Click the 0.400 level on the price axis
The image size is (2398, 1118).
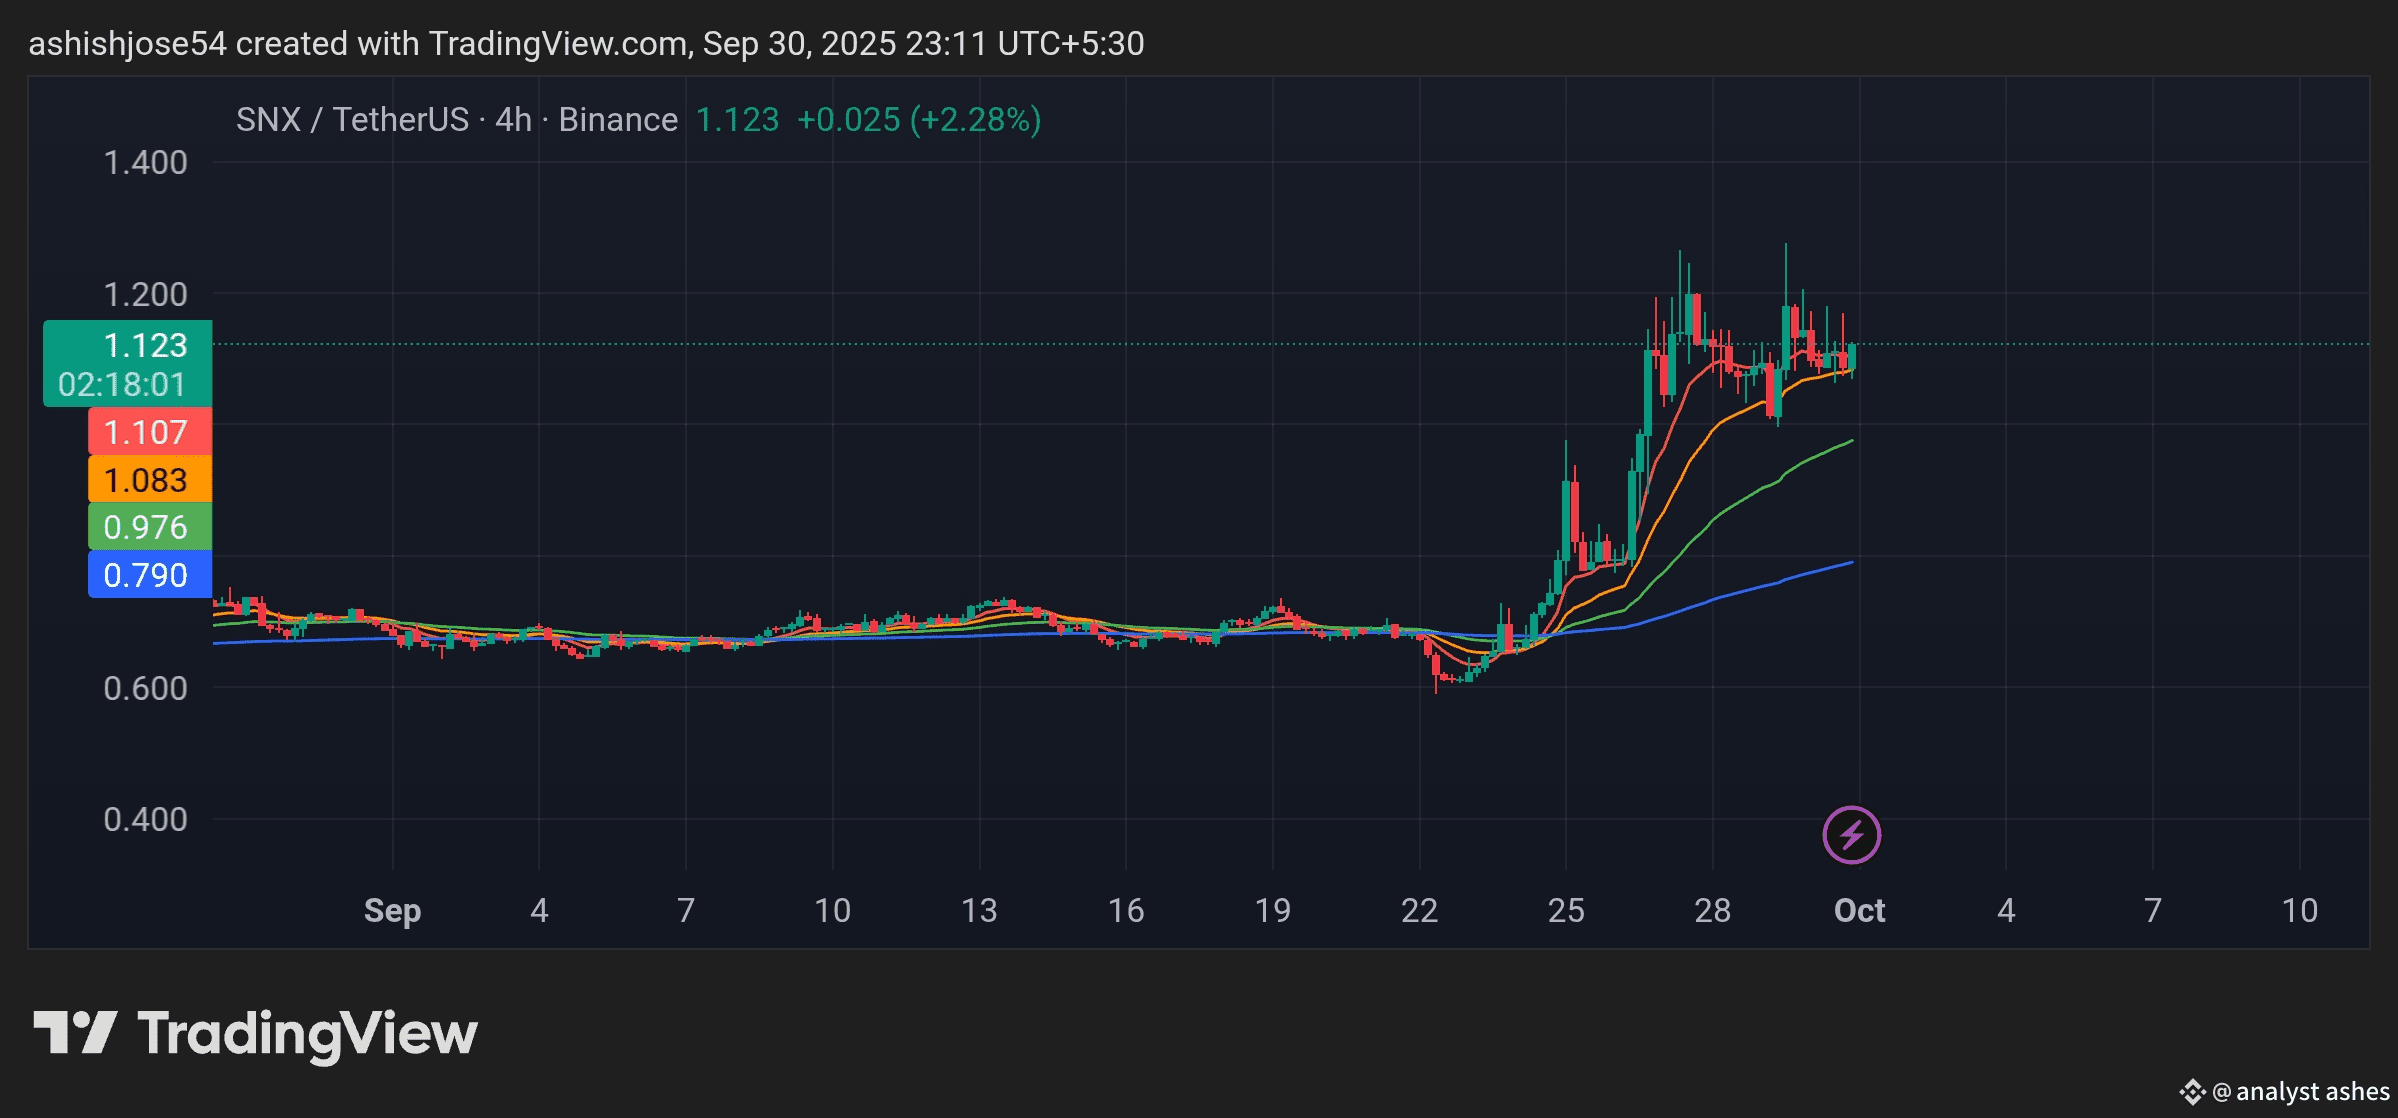point(146,819)
